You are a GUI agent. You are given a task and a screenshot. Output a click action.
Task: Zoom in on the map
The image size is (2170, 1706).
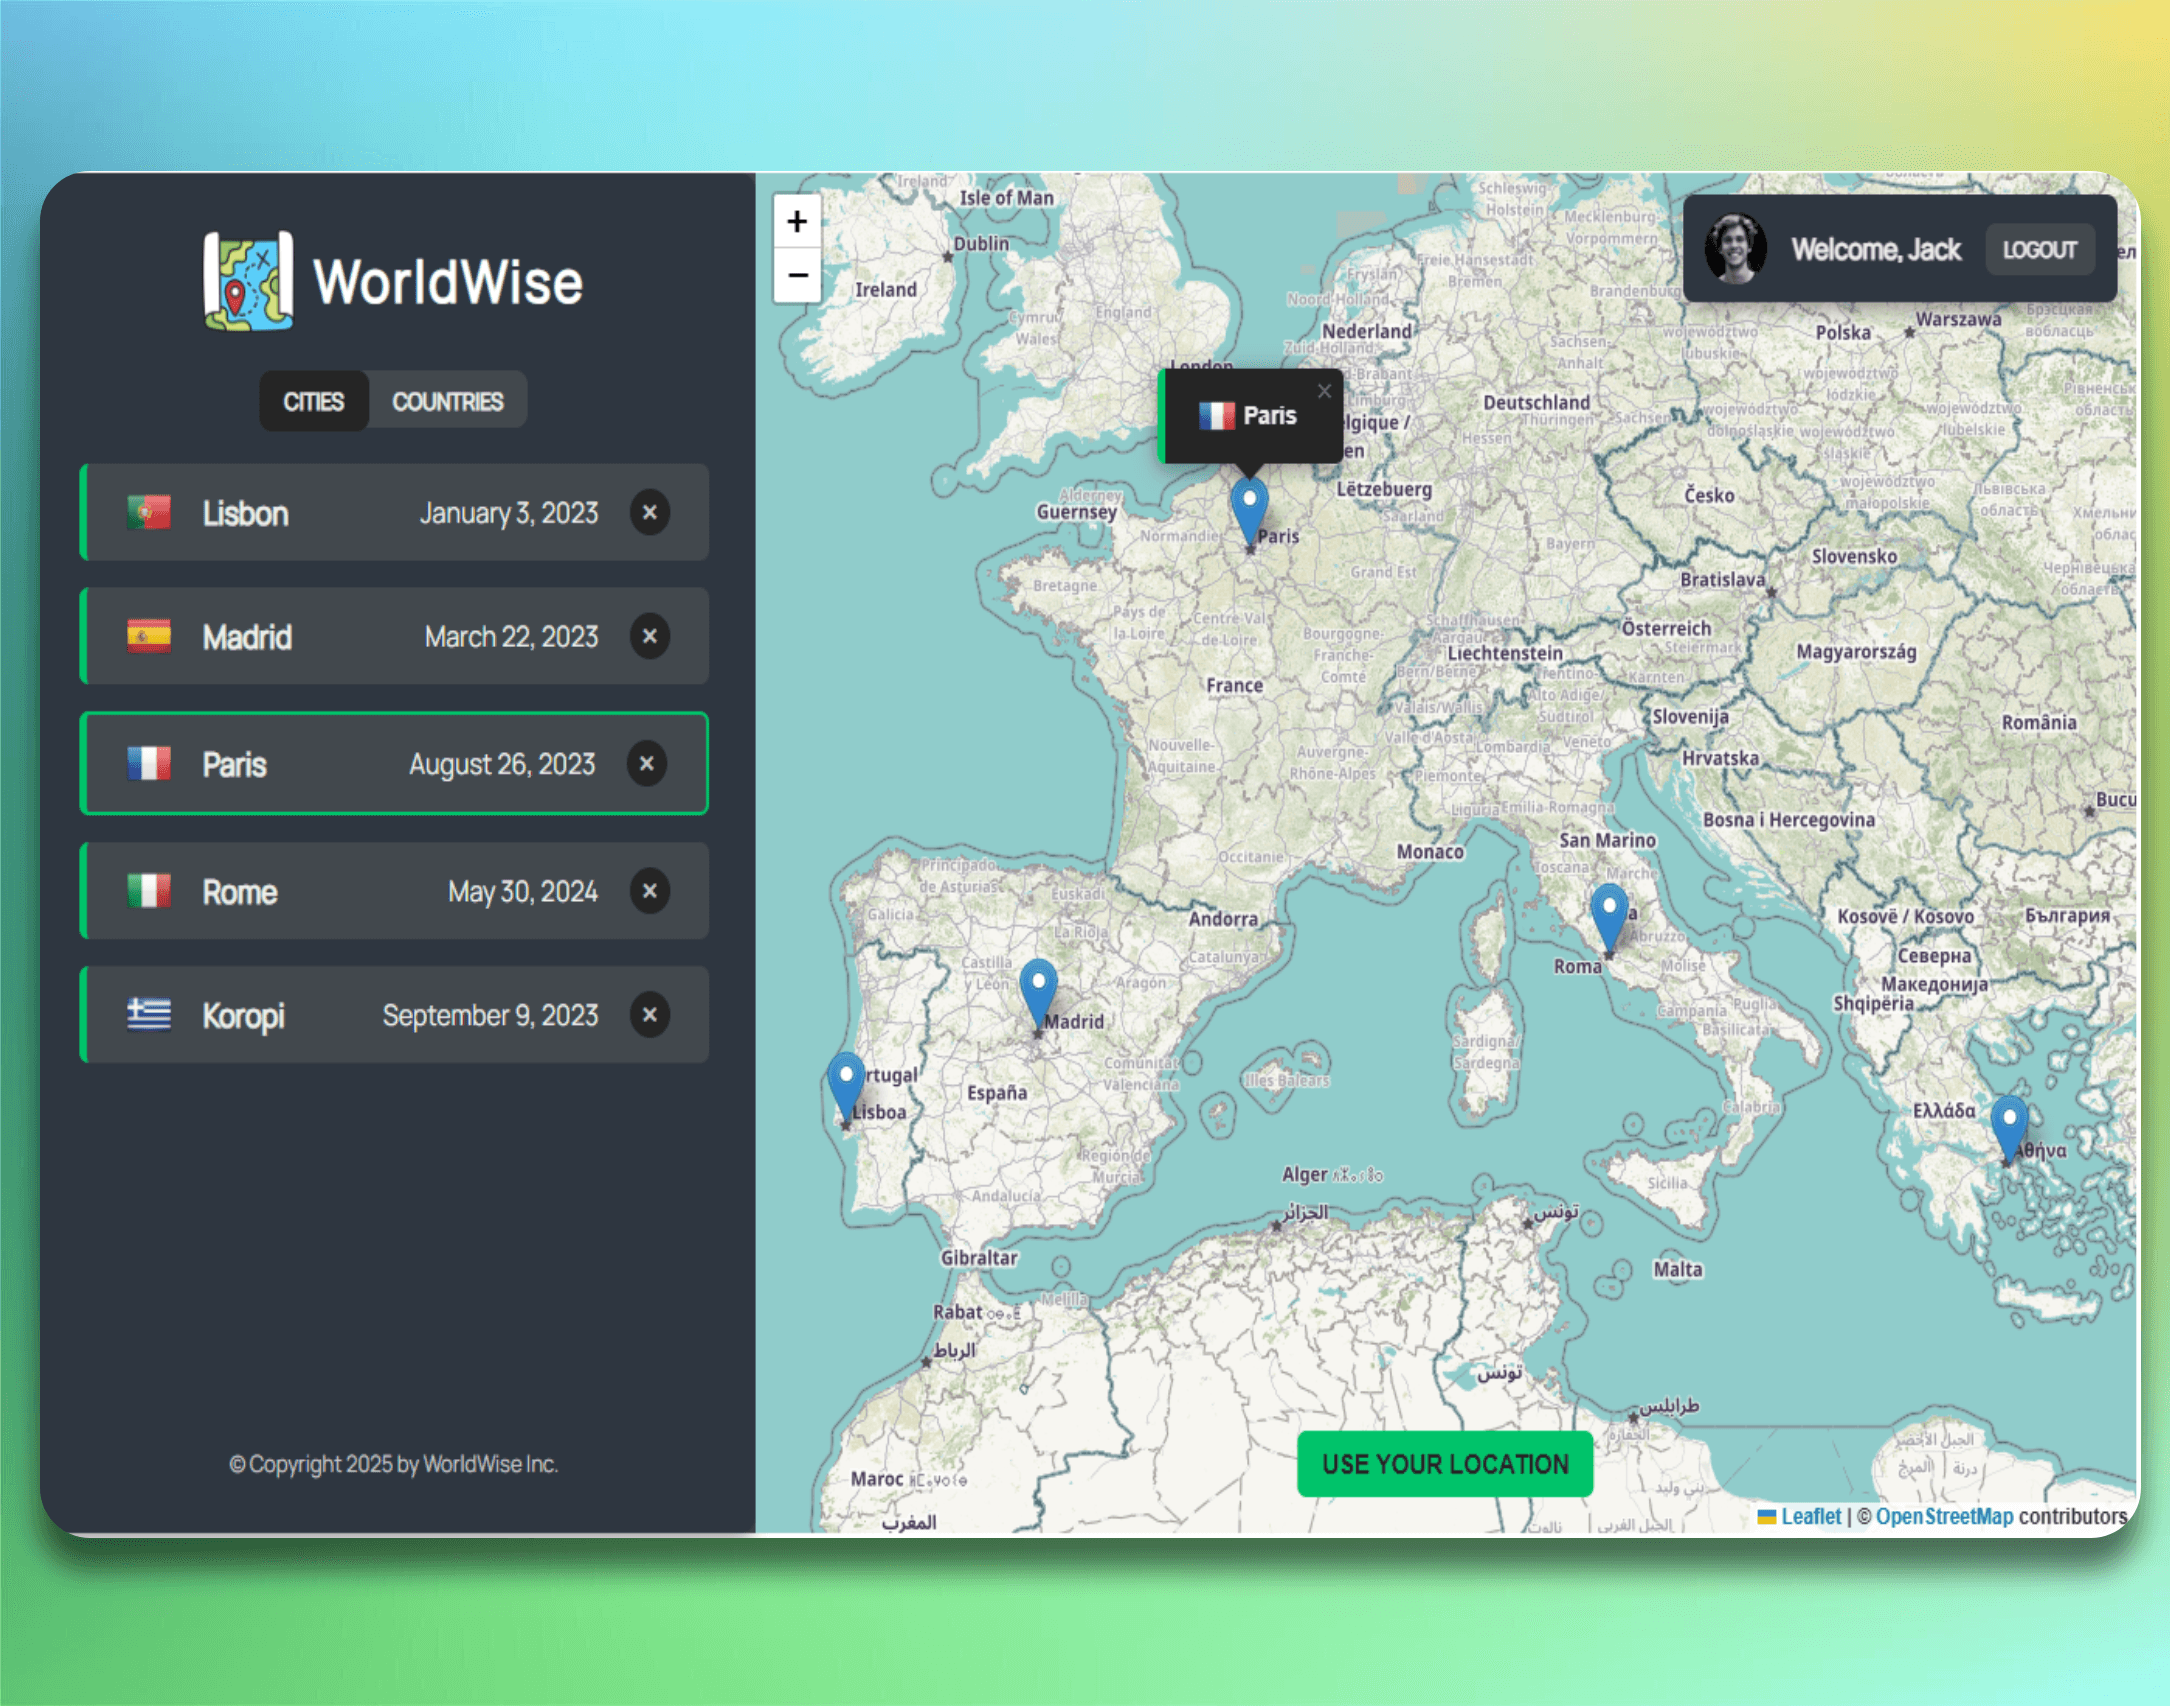point(797,221)
